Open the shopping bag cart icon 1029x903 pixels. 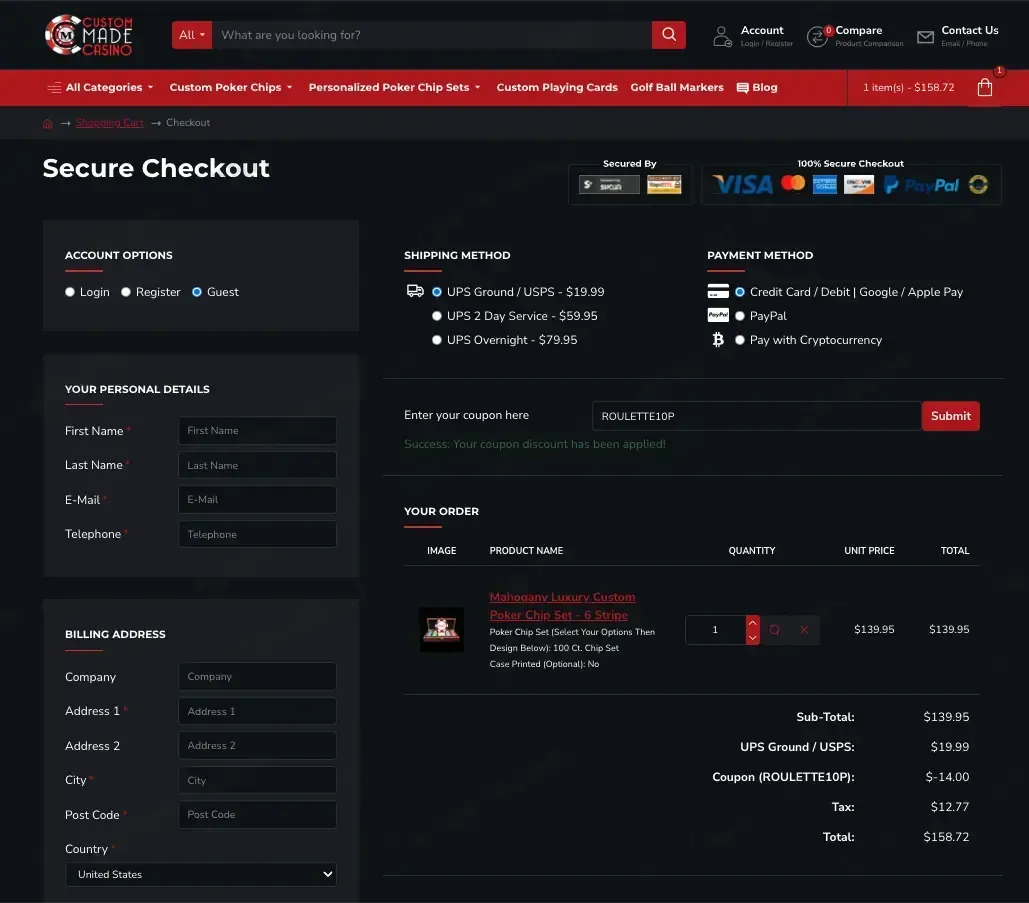tap(984, 87)
